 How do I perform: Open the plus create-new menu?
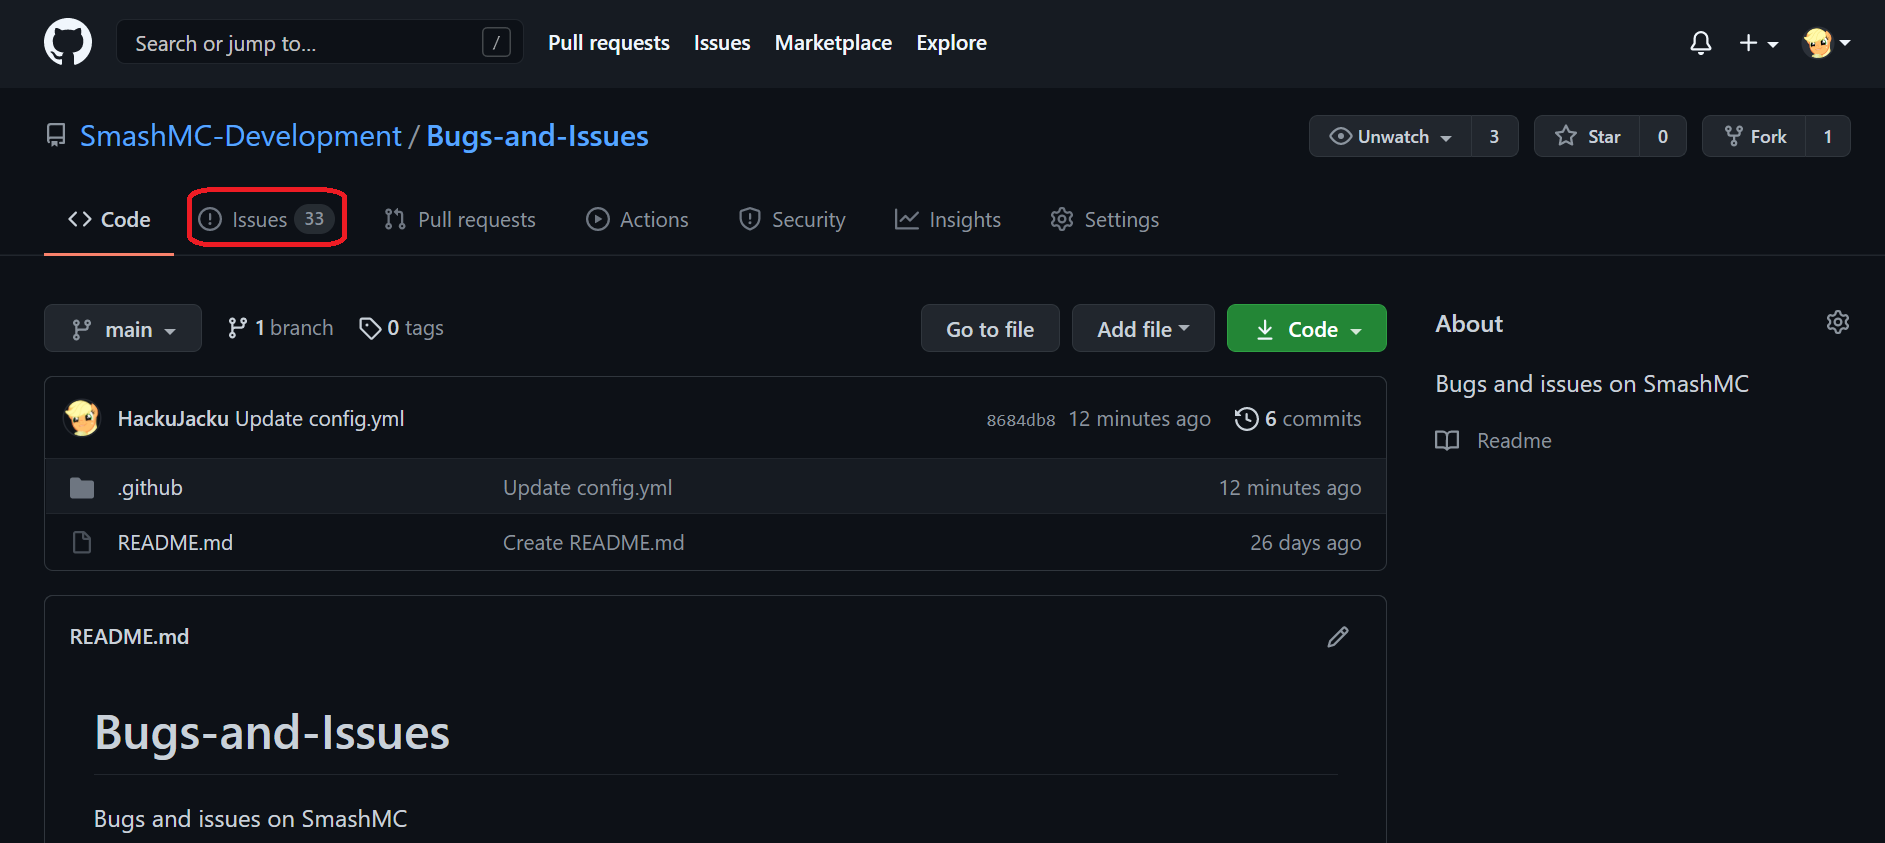(x=1758, y=43)
